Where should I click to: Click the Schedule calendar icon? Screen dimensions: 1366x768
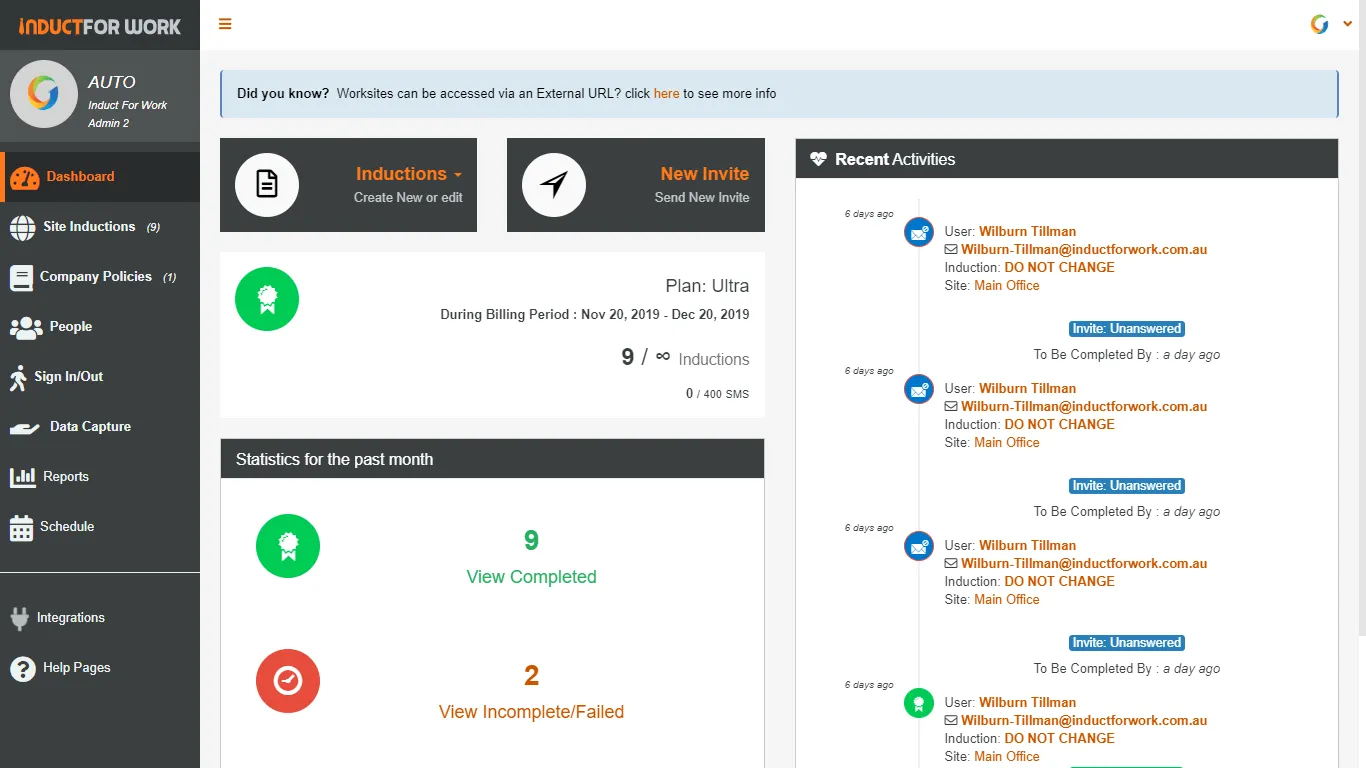(21, 528)
